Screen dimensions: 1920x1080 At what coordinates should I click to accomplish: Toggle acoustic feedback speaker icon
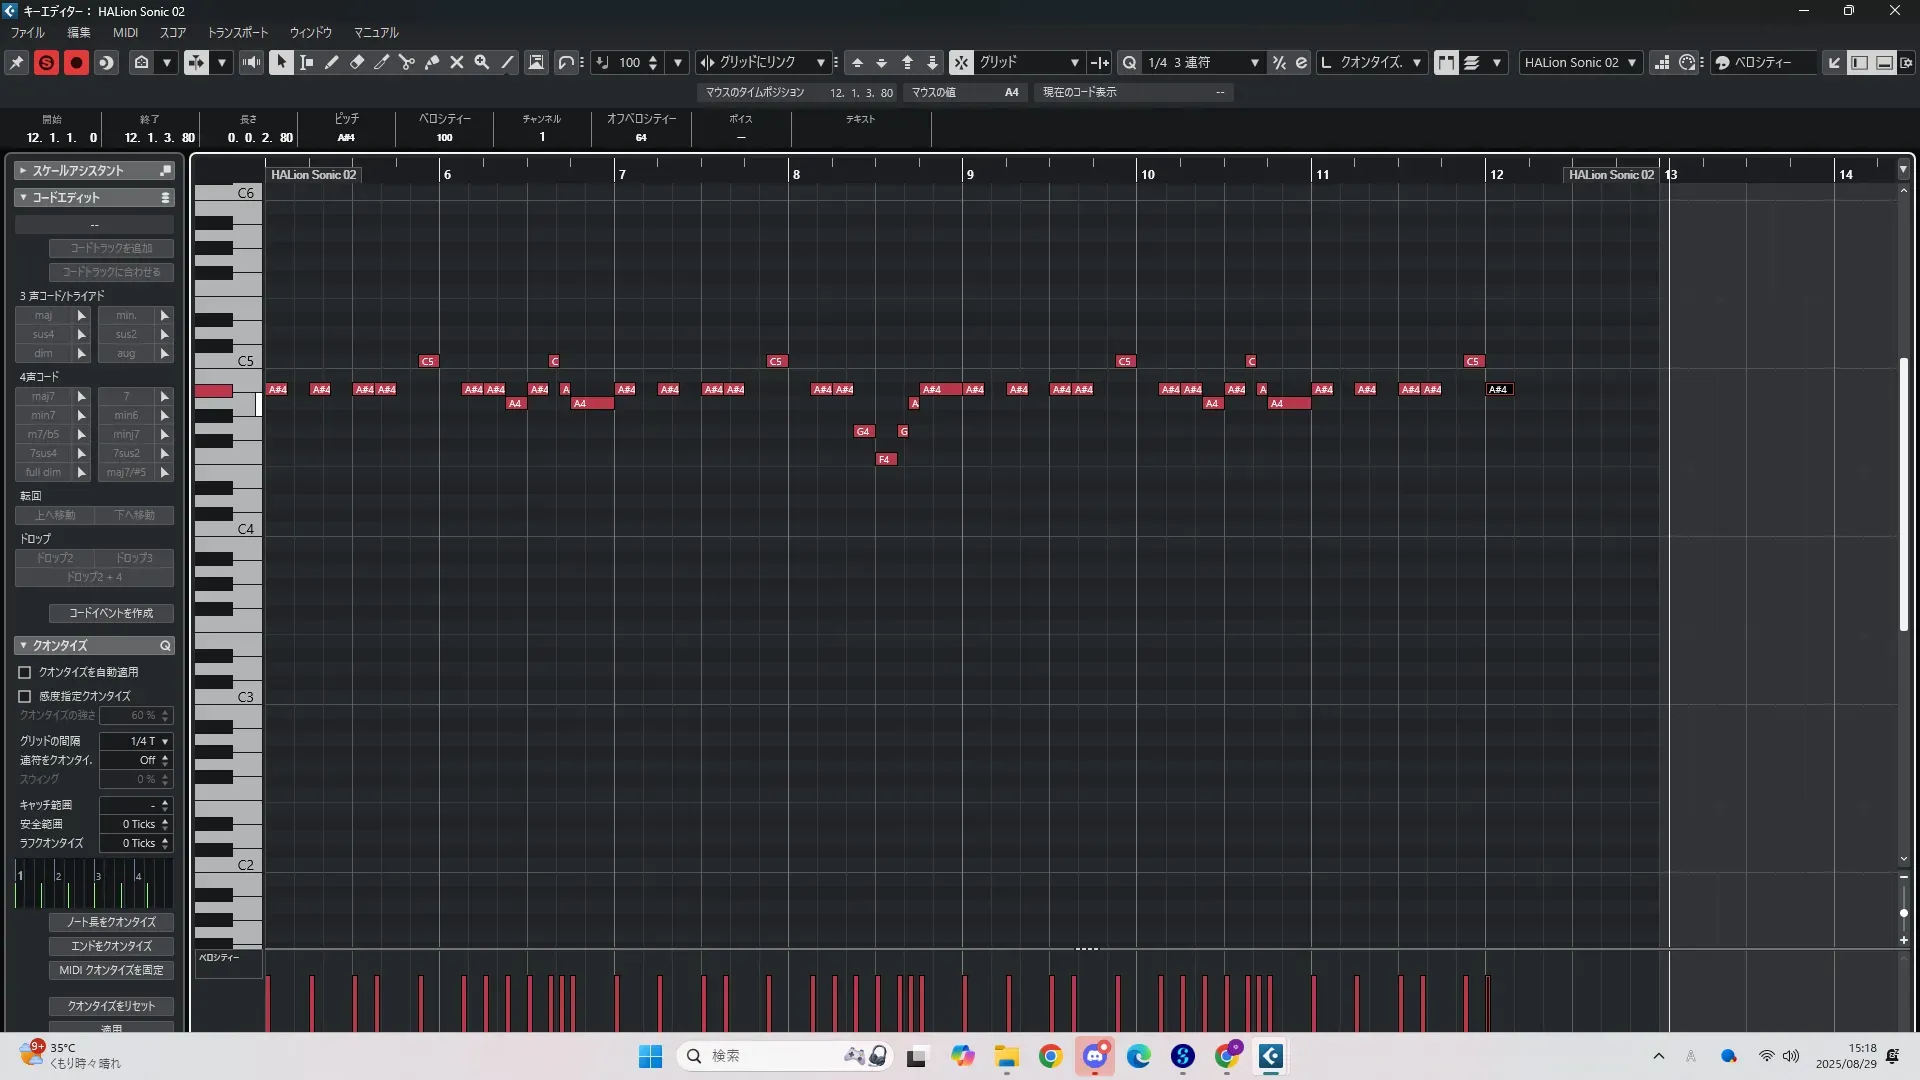tap(251, 62)
